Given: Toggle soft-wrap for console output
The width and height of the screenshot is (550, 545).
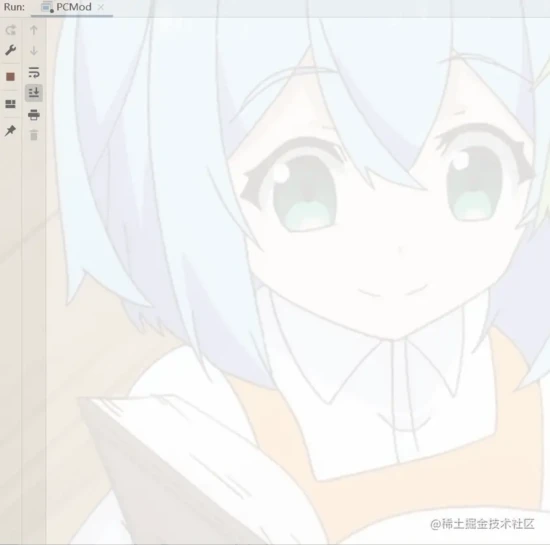Looking at the screenshot, I should pos(34,72).
